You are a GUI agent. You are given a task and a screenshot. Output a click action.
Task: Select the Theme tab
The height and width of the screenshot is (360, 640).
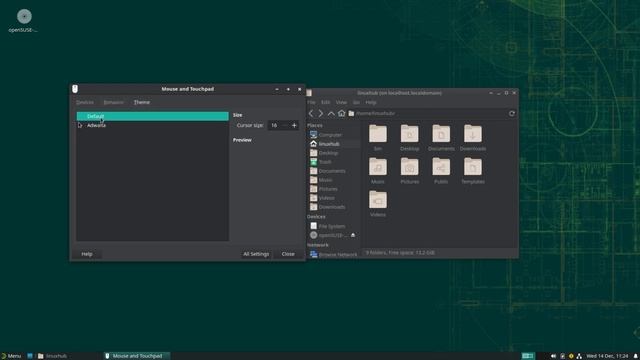click(142, 102)
